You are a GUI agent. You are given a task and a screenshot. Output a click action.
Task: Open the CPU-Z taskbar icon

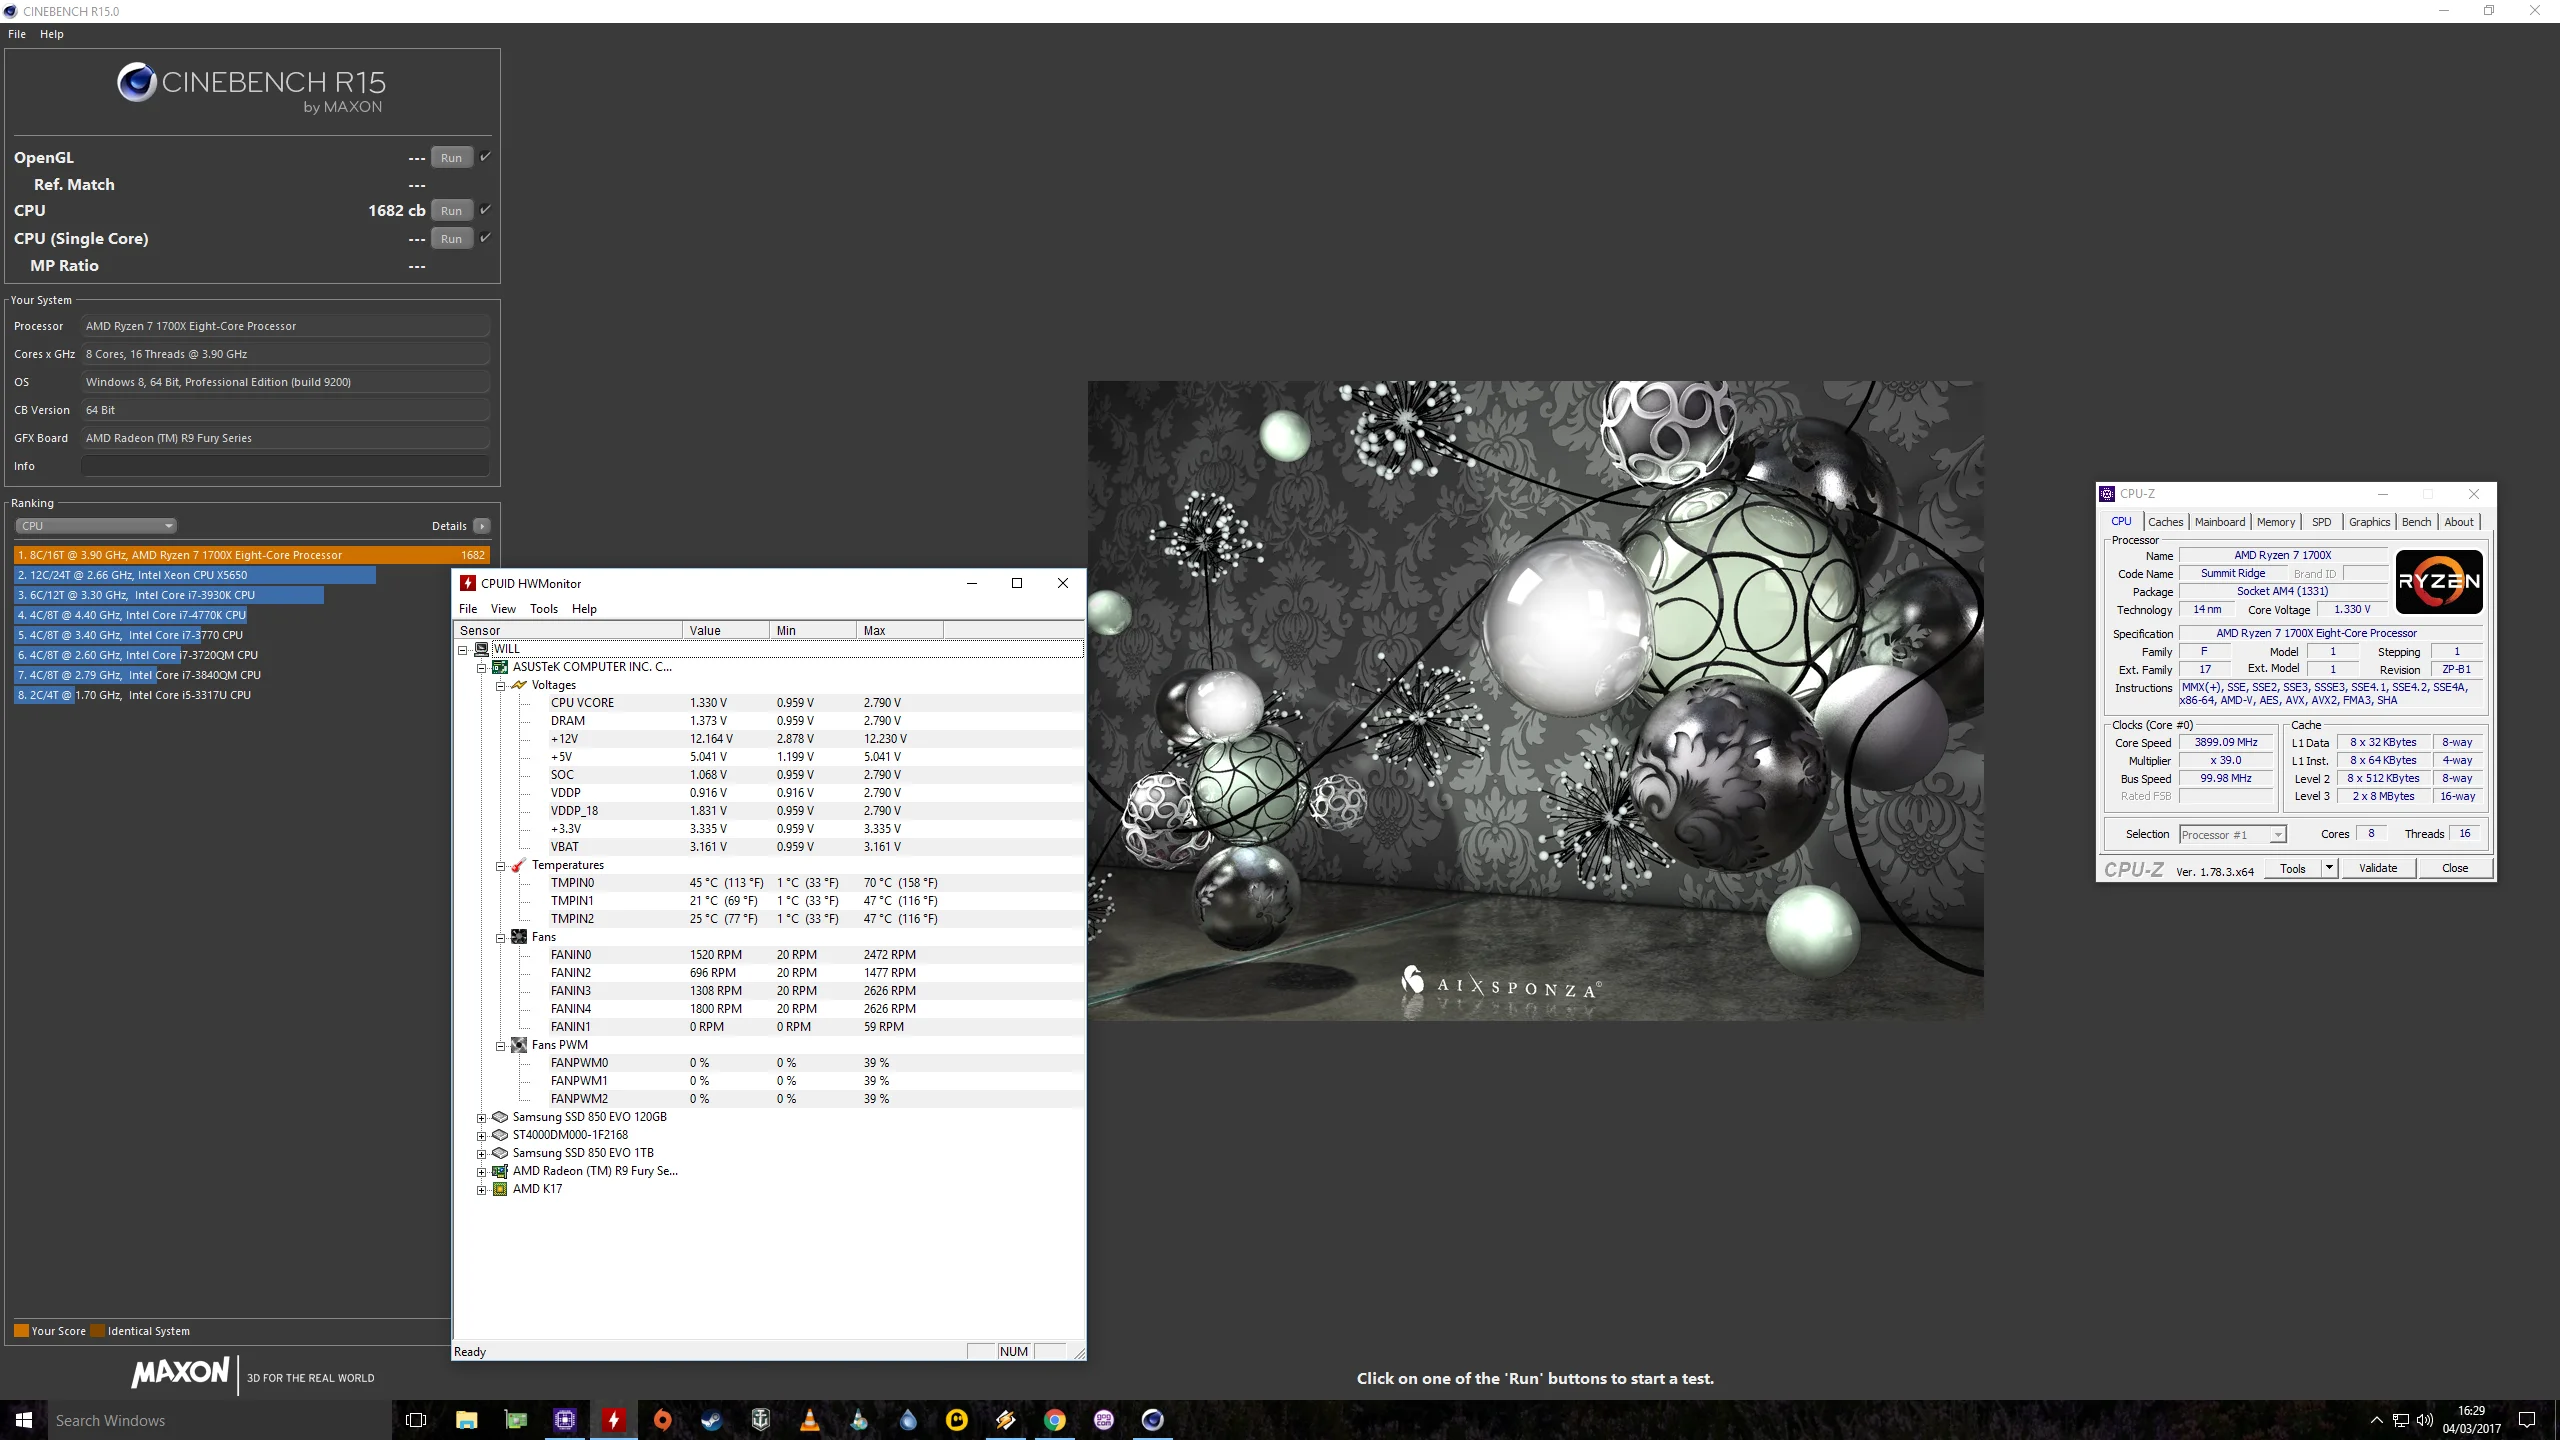pos(565,1420)
